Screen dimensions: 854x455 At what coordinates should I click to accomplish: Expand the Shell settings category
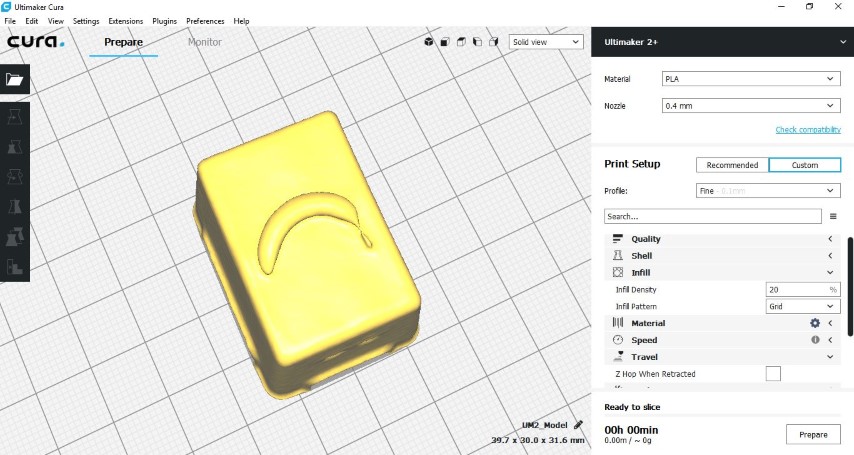(722, 256)
